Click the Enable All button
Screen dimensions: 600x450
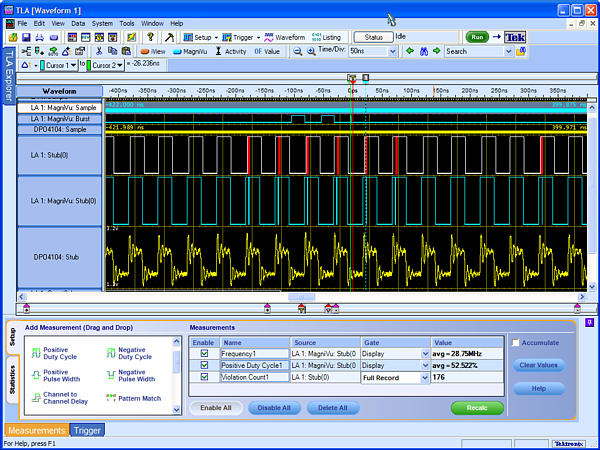click(x=216, y=408)
